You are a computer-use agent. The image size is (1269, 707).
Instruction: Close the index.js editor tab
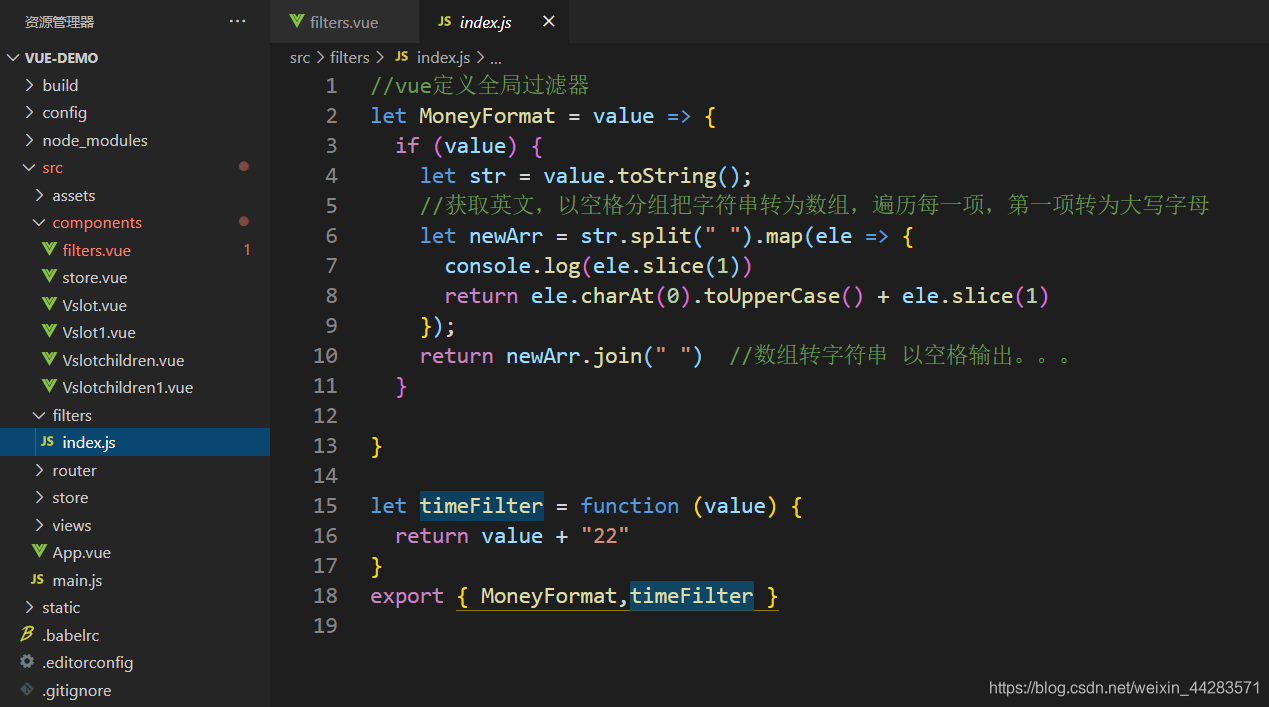pos(548,21)
